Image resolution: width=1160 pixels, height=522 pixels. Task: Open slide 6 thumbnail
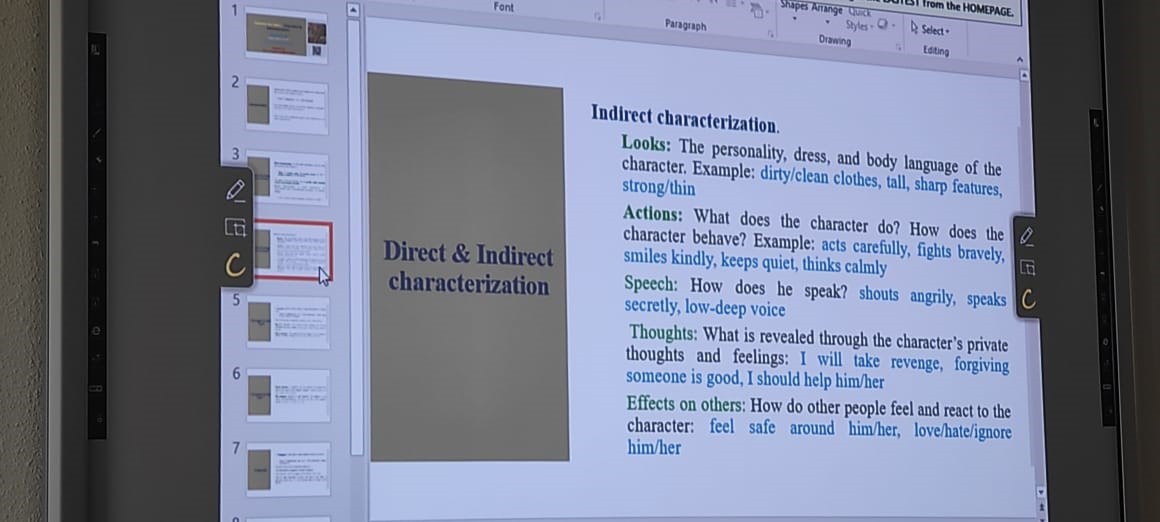click(288, 395)
